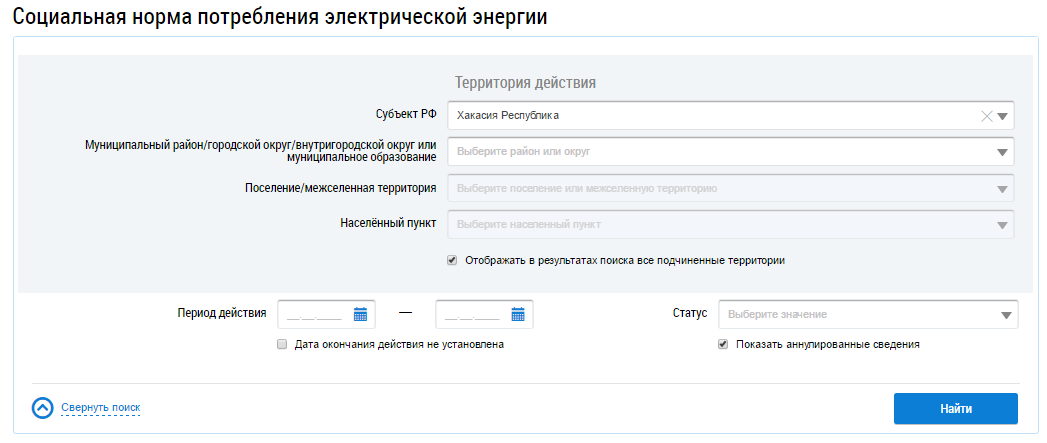Screen dimensions: 1047x443
Task: Click the 'Свернуть поиск' link
Action: tap(100, 408)
